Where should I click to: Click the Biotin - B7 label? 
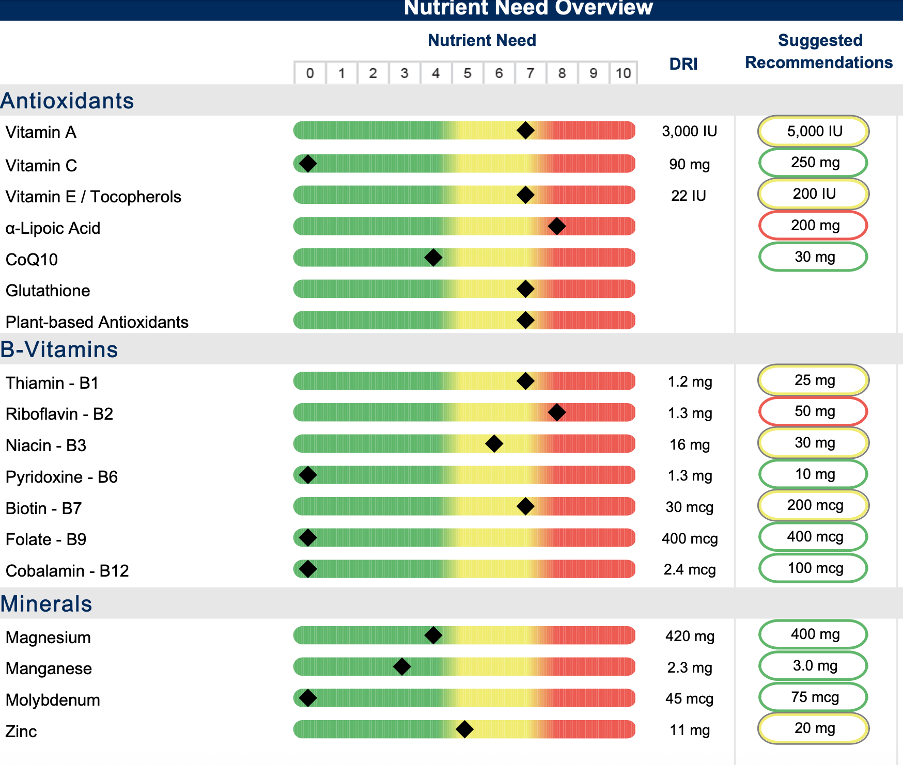coord(44,508)
